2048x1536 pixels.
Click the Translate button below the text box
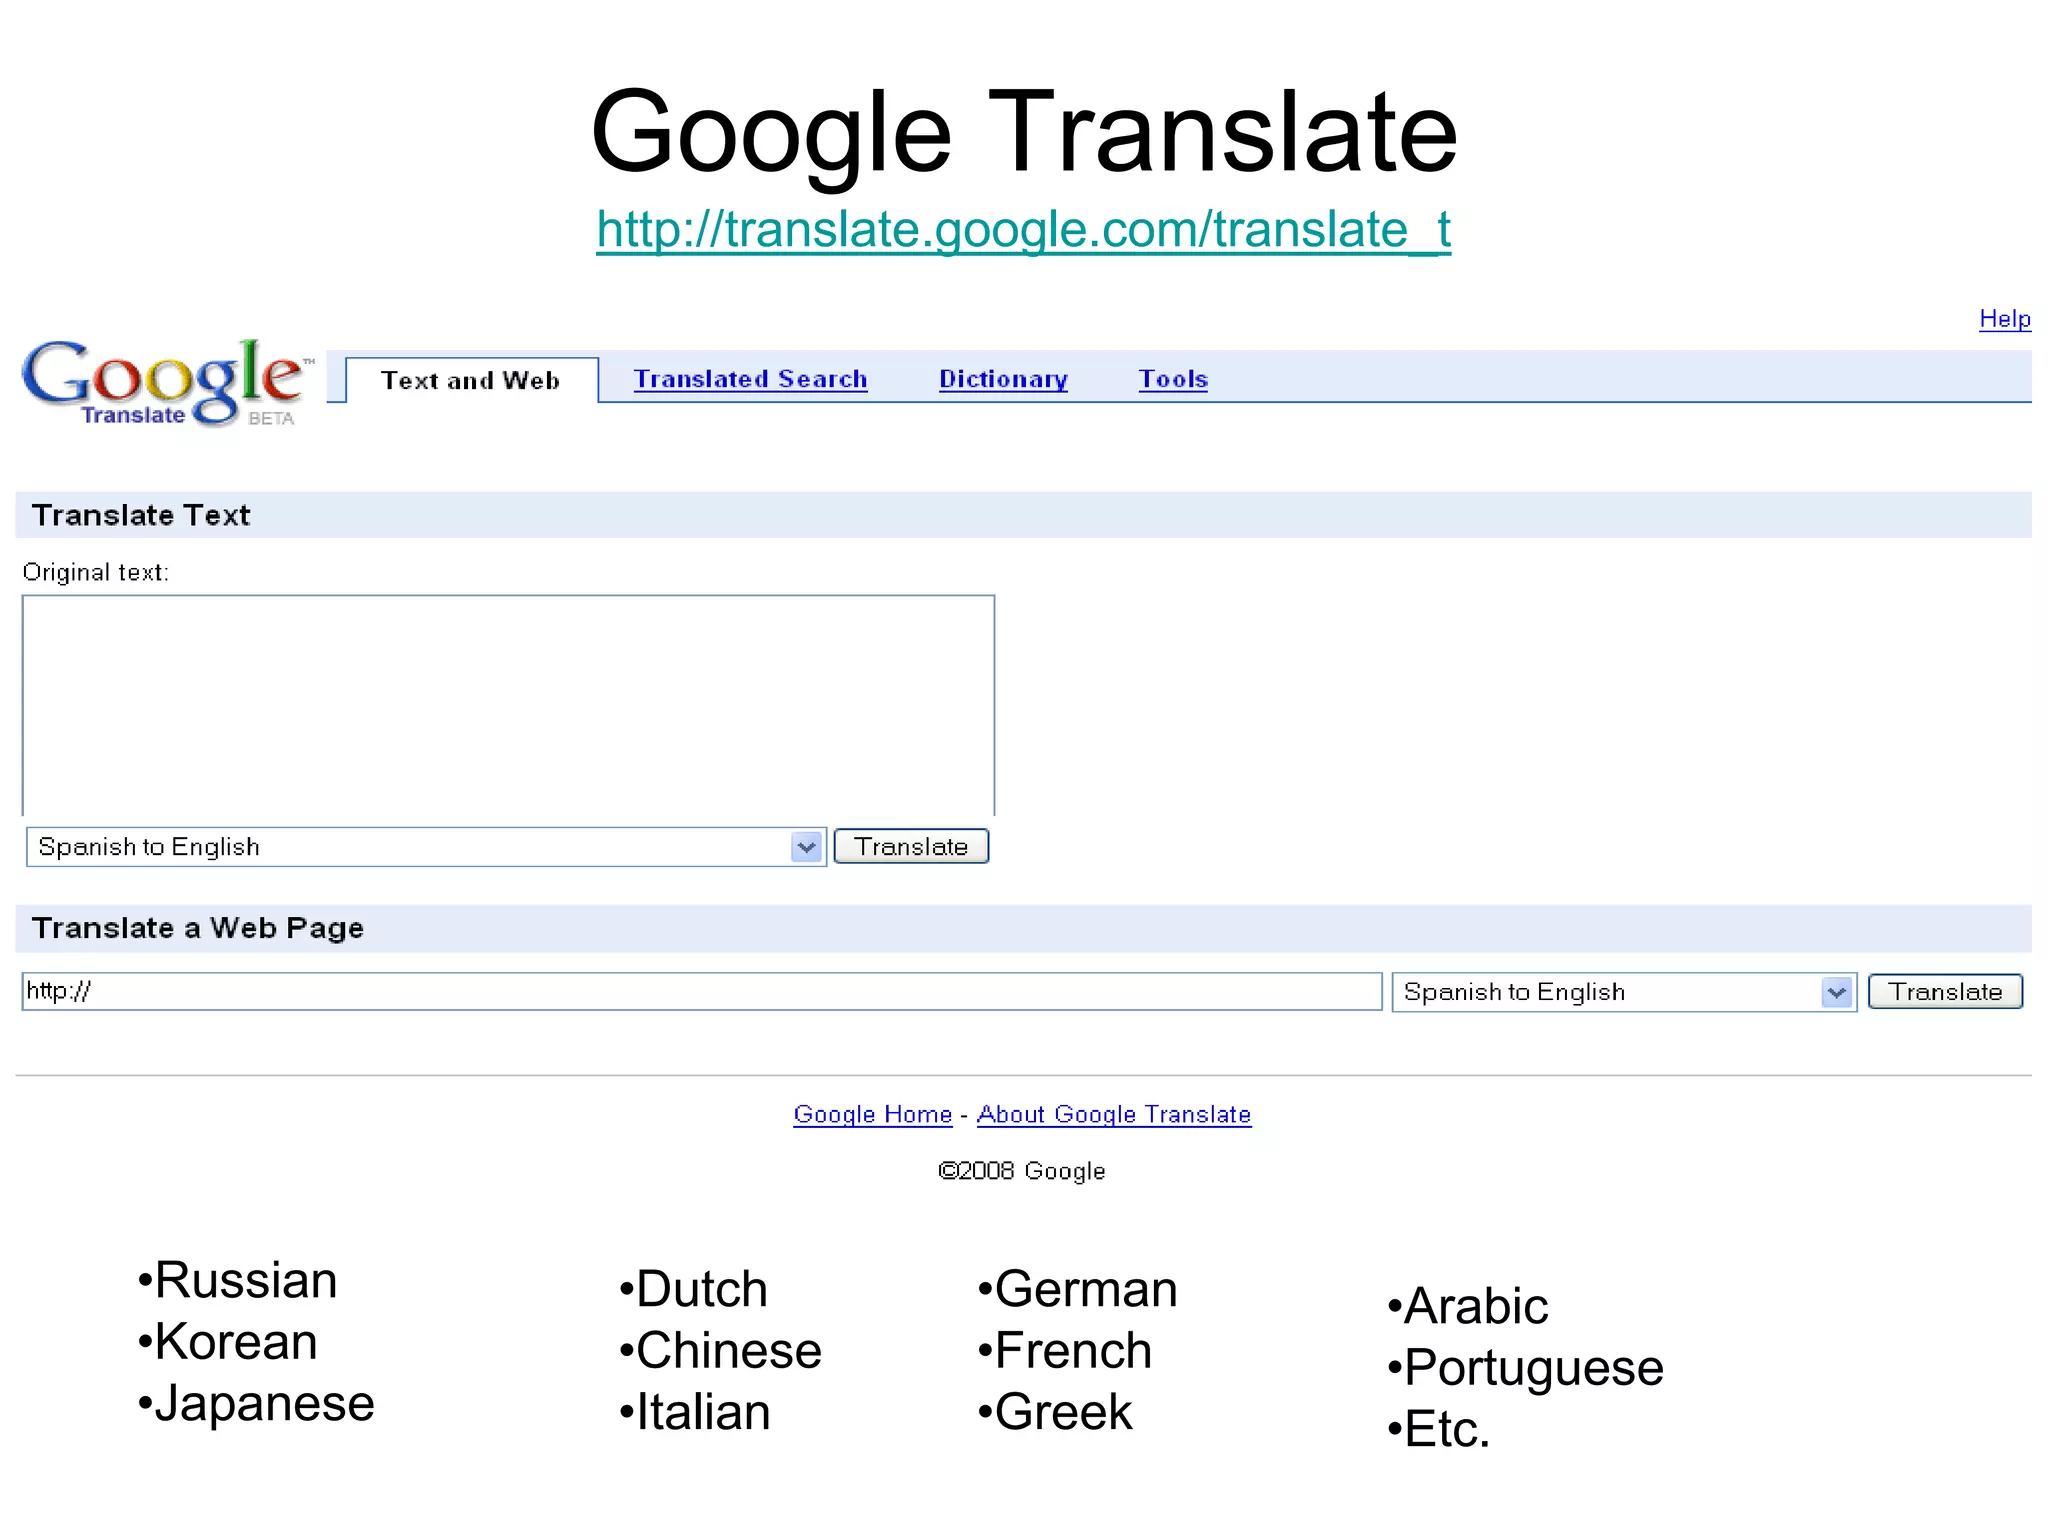(911, 847)
